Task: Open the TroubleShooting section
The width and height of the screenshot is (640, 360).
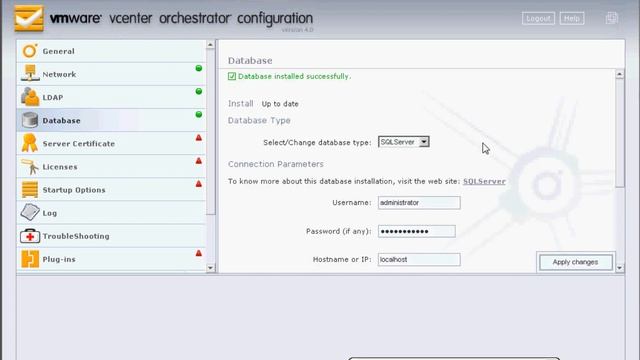Action: pyautogui.click(x=111, y=236)
